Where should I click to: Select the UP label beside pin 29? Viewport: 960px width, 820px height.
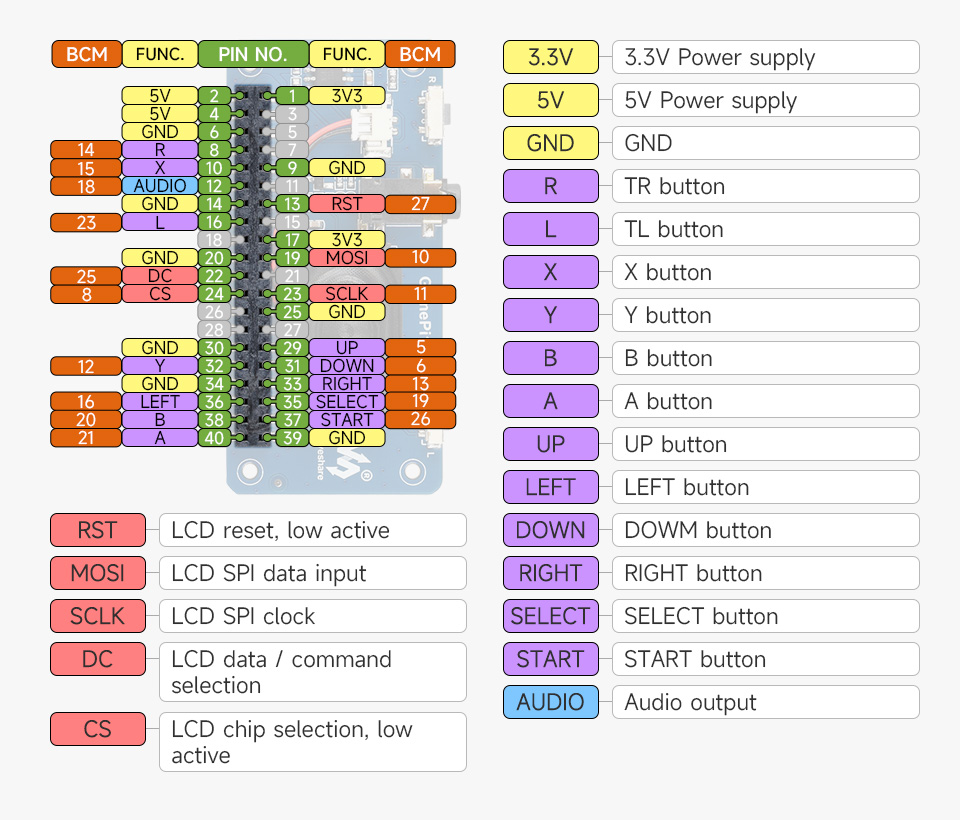click(x=346, y=348)
